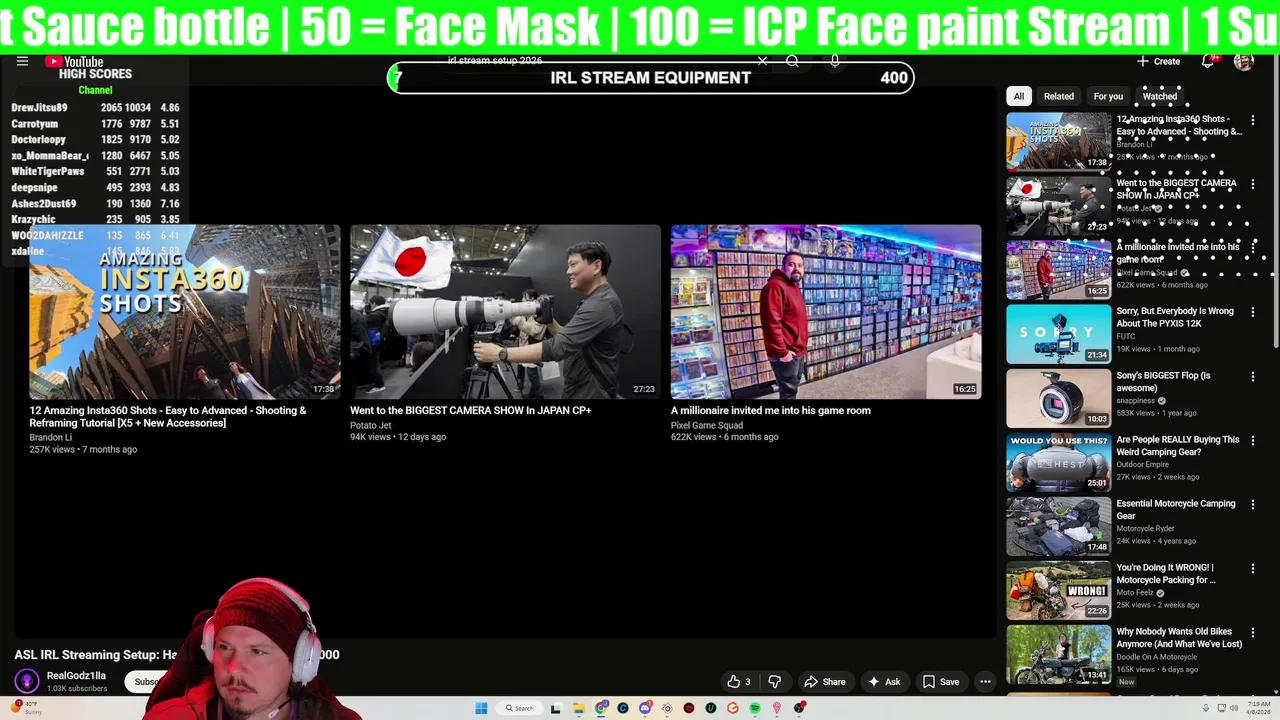
Task: Open '12 Amazing Insta360 Shots' end-screen title
Action: (168, 417)
